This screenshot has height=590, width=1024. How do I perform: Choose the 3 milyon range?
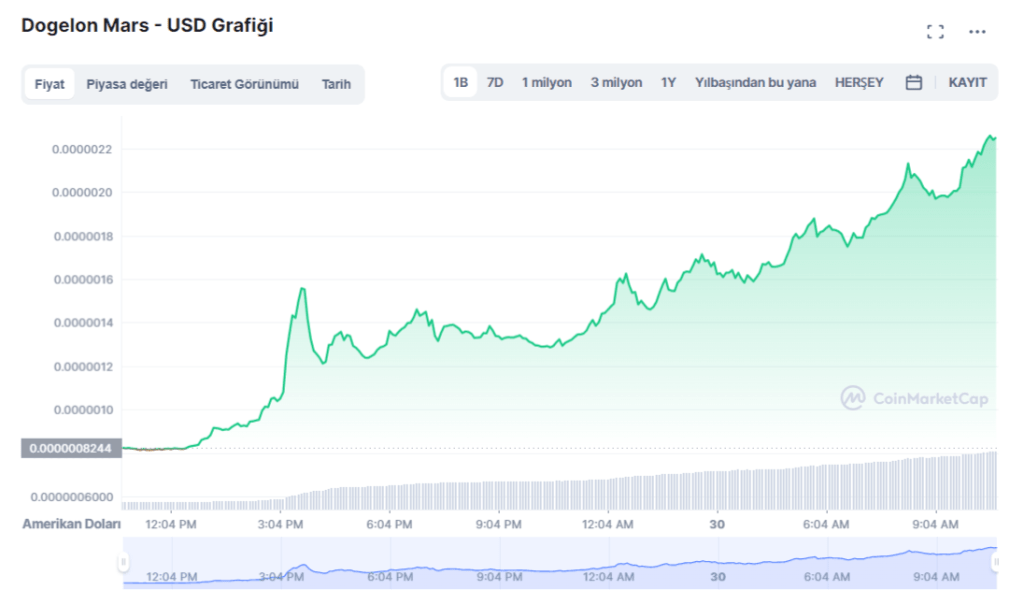[x=616, y=82]
